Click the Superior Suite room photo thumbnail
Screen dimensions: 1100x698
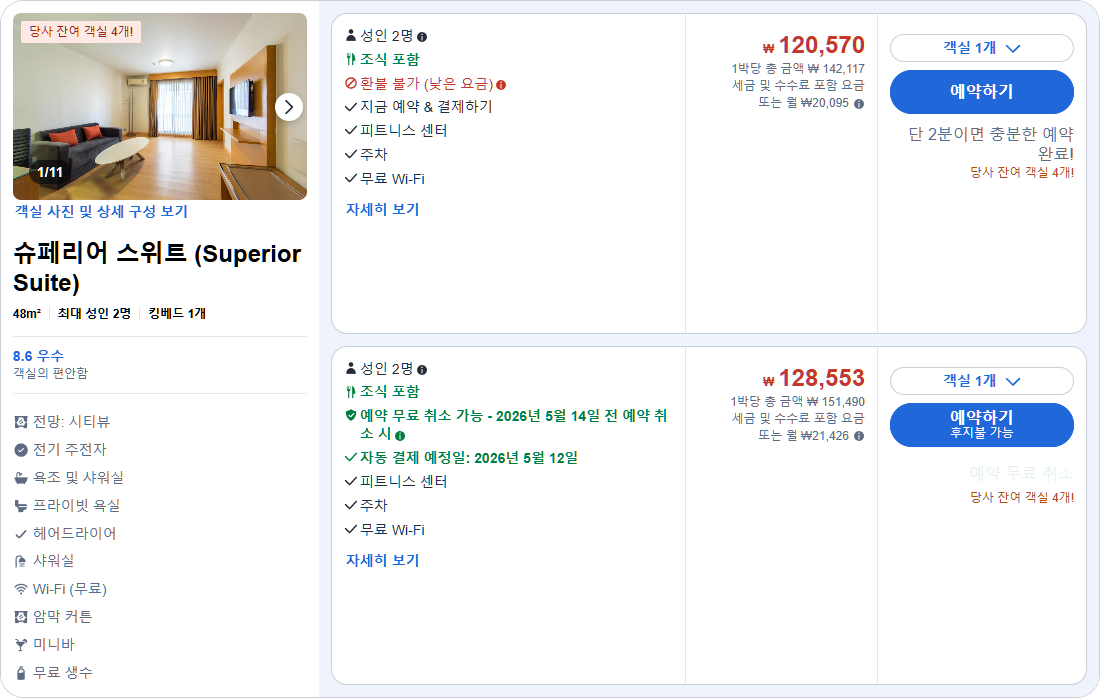coord(160,106)
